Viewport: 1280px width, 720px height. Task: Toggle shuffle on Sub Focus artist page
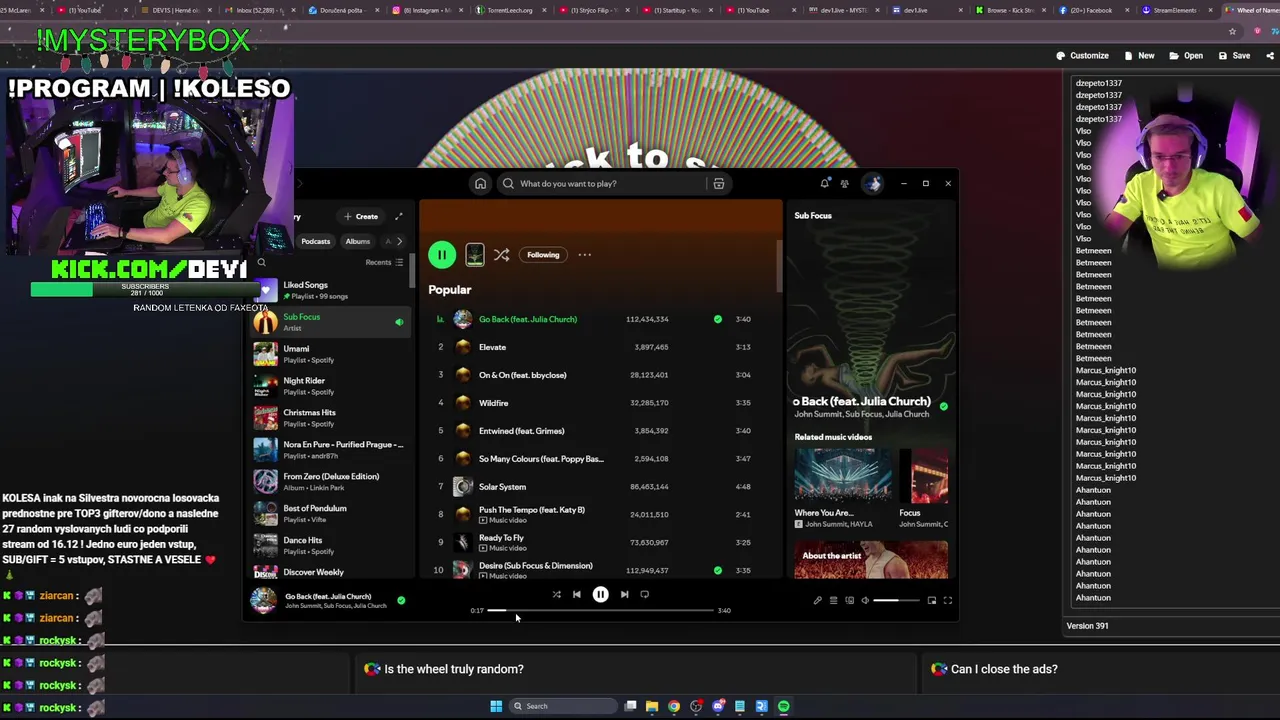coord(501,255)
